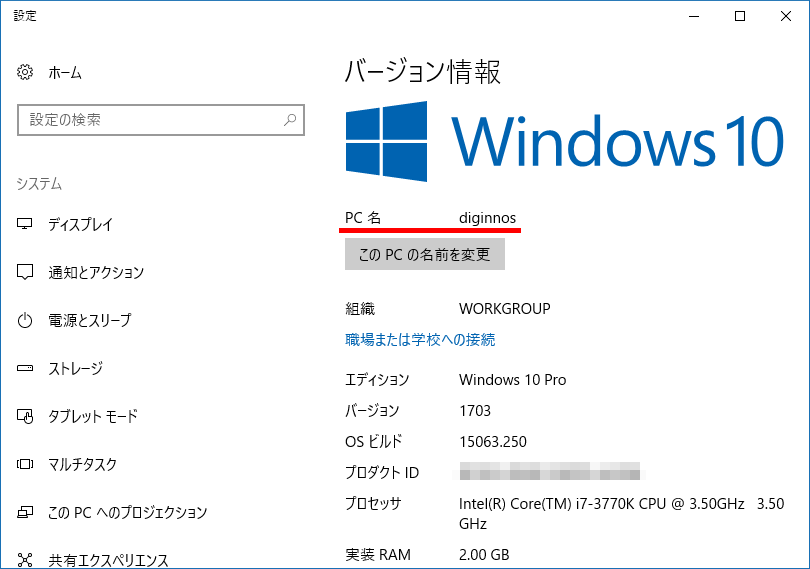Select the Intel(R) Core(TM) i7-3770K processor text

(621, 514)
